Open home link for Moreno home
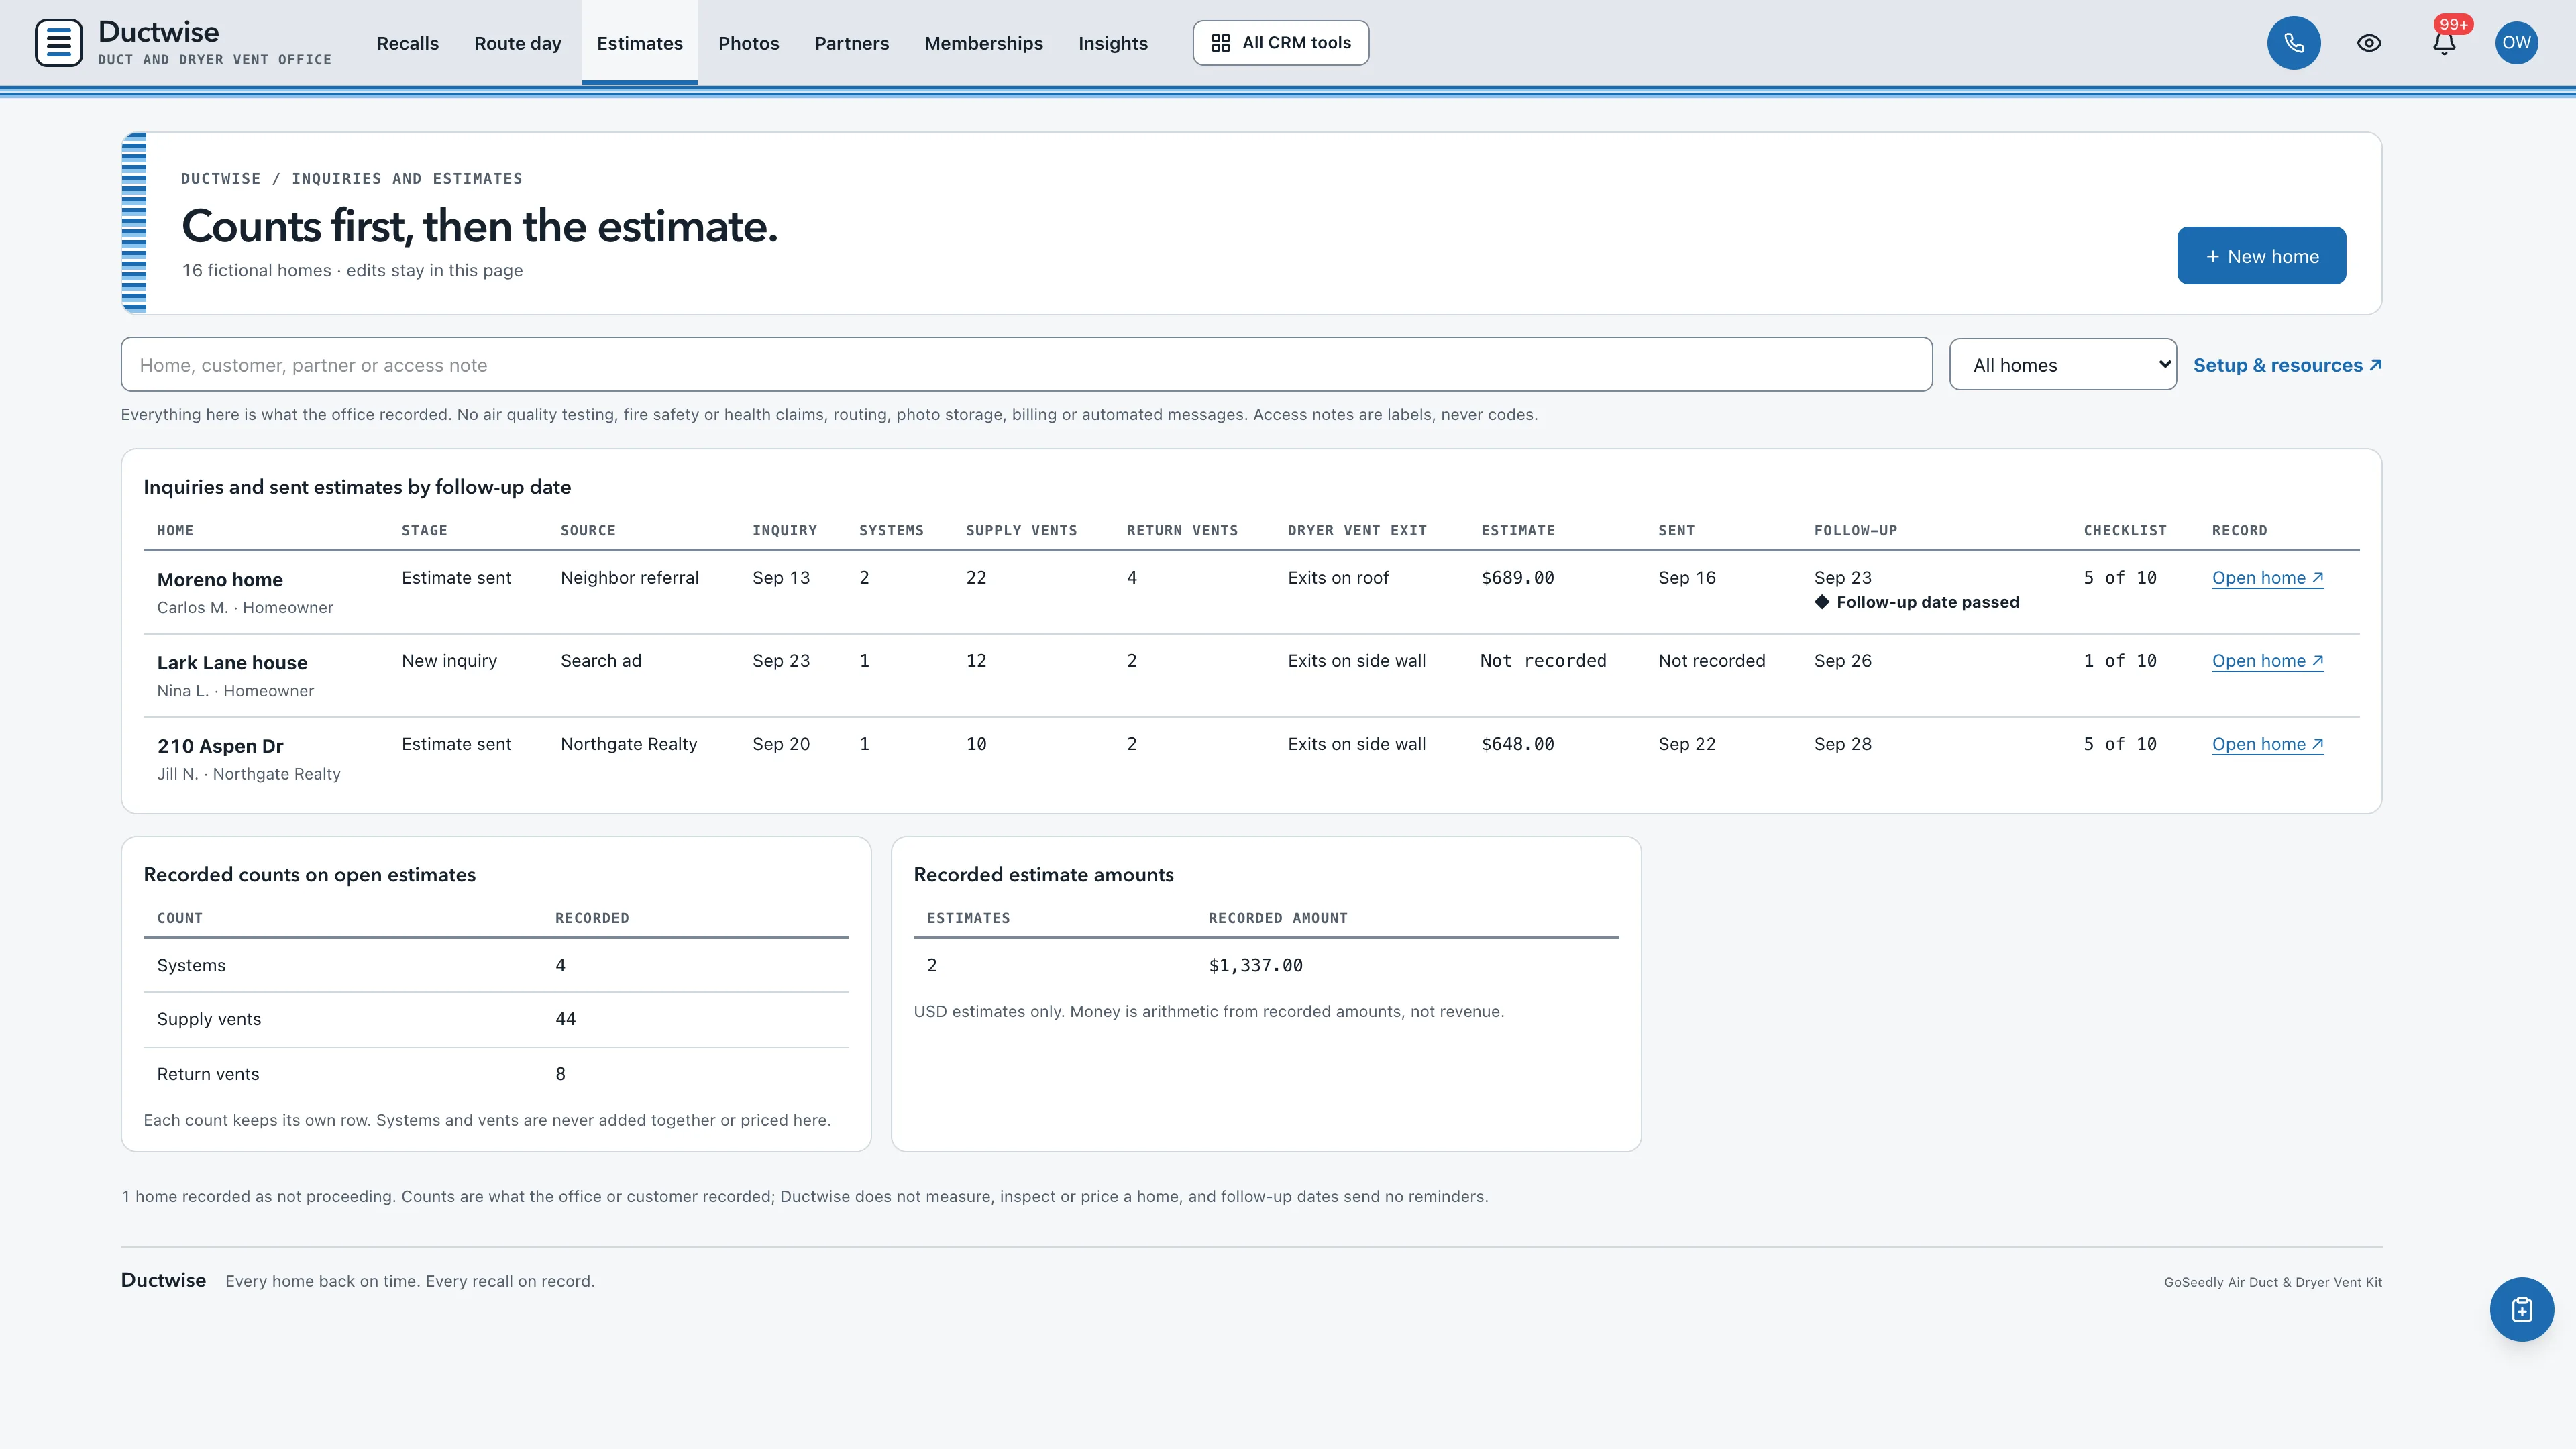Screen dimensions: 2576x1449 click(x=2267, y=578)
